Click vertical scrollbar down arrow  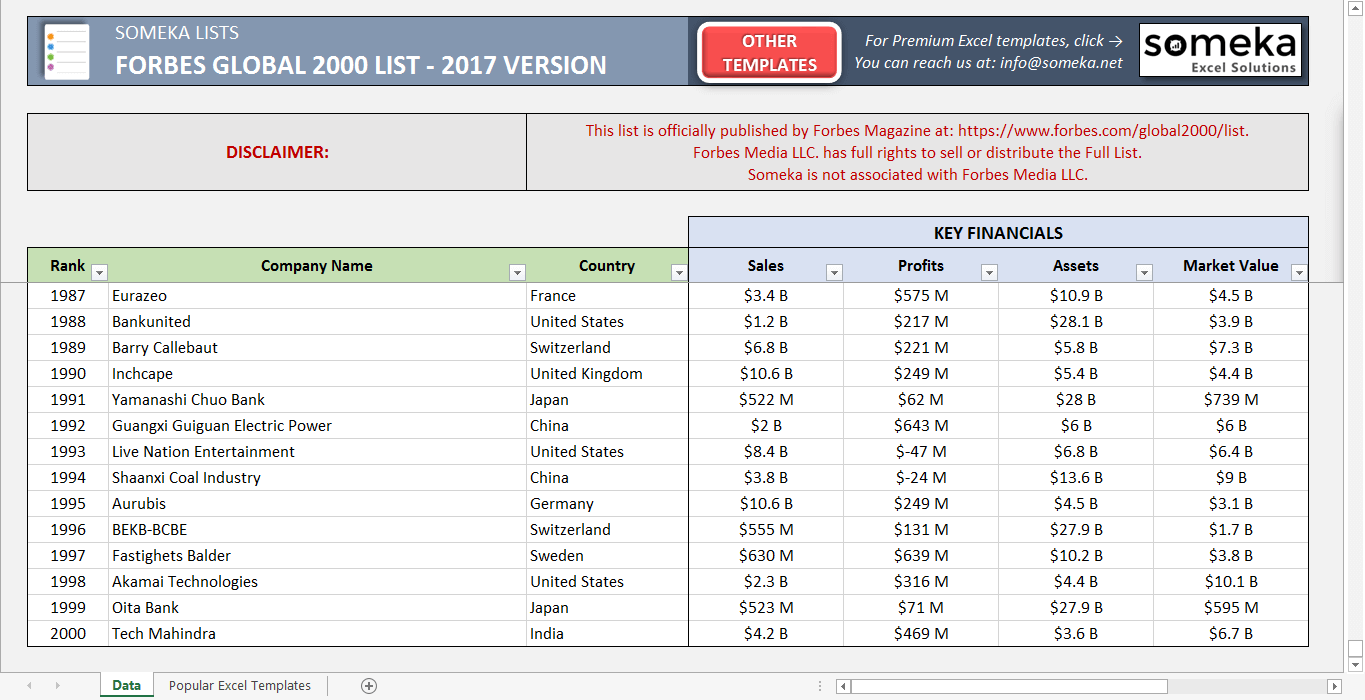tap(1354, 664)
